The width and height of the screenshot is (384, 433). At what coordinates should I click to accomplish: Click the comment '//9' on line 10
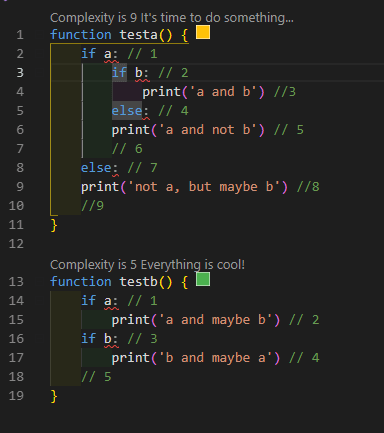coord(92,206)
